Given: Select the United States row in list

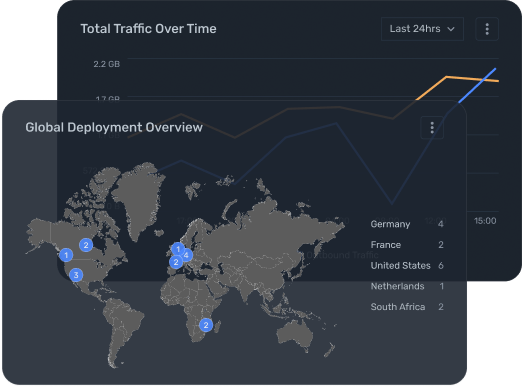Looking at the screenshot, I should click(407, 265).
